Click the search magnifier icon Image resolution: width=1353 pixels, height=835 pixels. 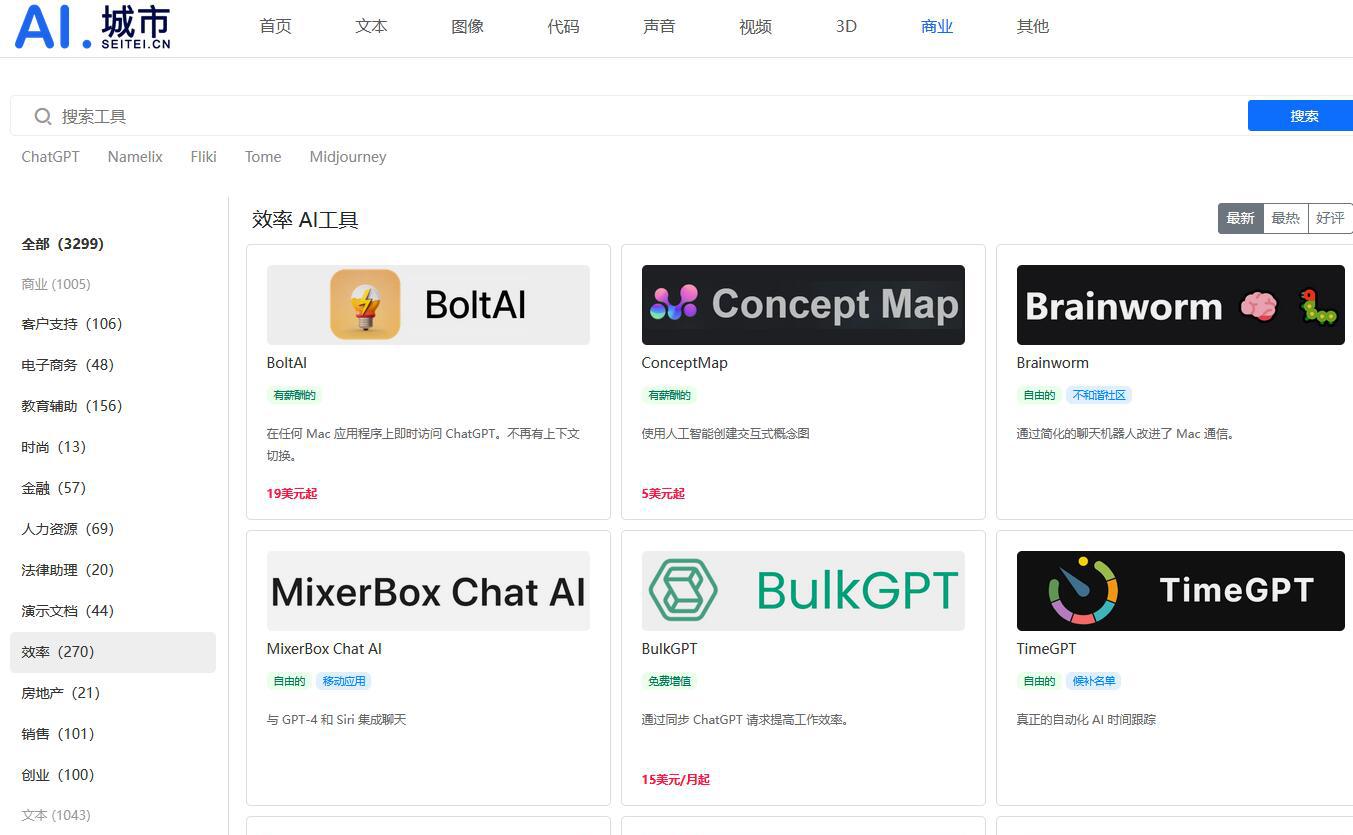pos(43,116)
